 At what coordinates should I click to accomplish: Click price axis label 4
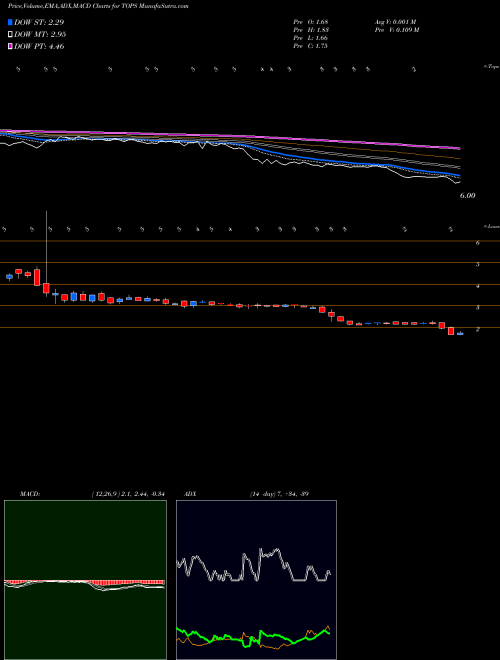point(478,286)
